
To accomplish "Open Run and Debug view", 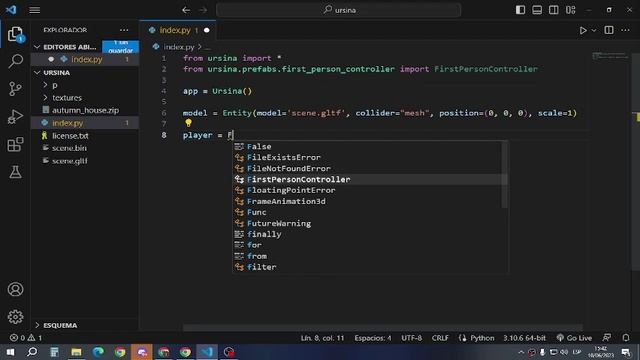I will [16, 117].
